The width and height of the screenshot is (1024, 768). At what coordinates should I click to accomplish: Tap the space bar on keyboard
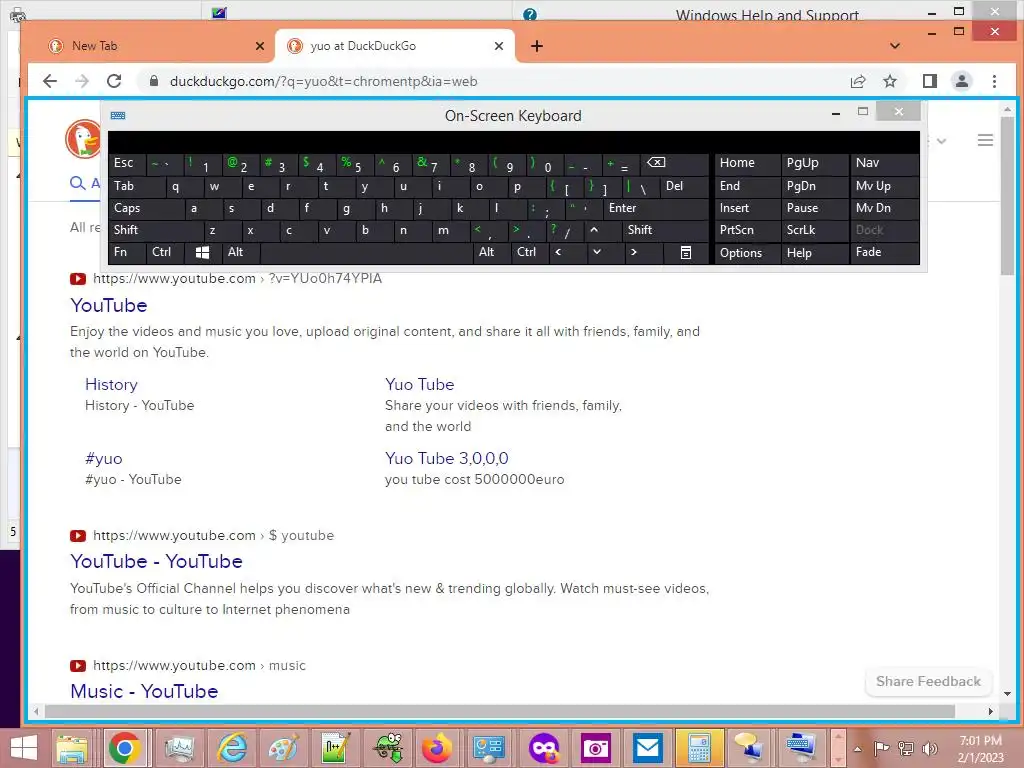pos(366,252)
